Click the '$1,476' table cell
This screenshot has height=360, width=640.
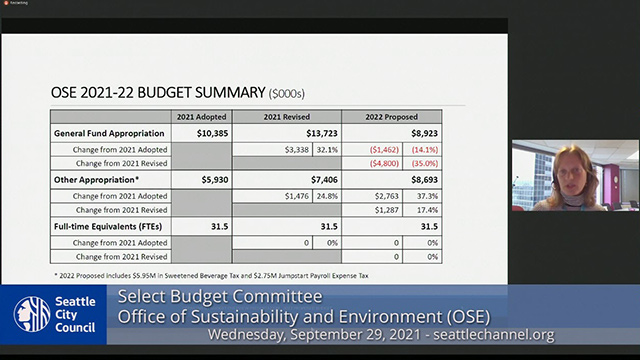click(272, 196)
